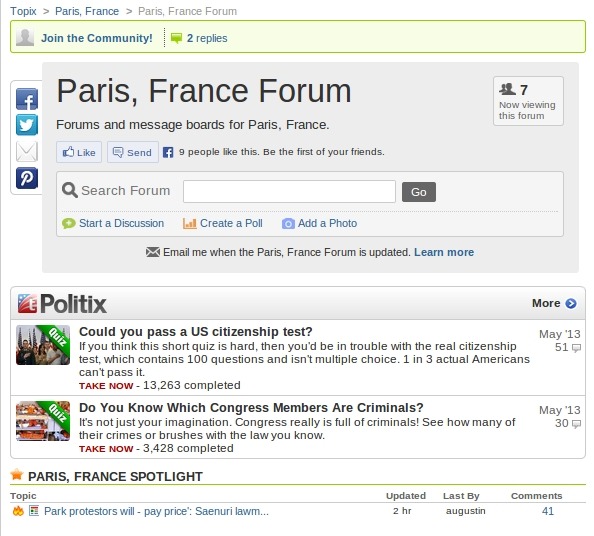Screen dimensions: 594x536
Task: Pin the page with Pinterest icon
Action: (27, 178)
